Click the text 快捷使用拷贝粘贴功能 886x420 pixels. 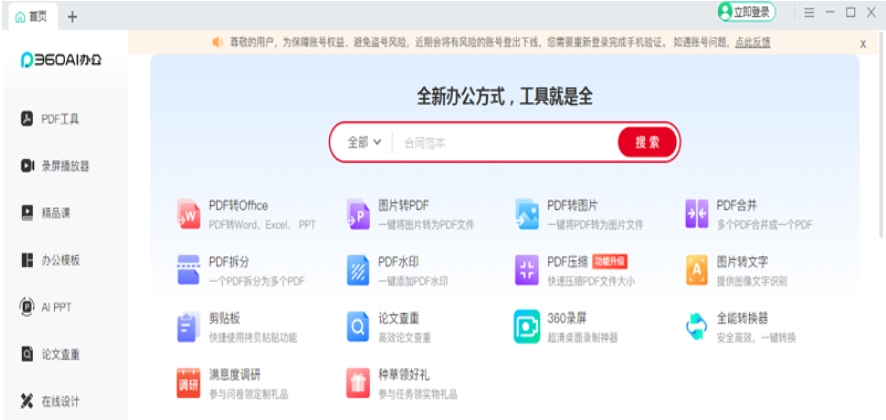pyautogui.click(x=253, y=338)
